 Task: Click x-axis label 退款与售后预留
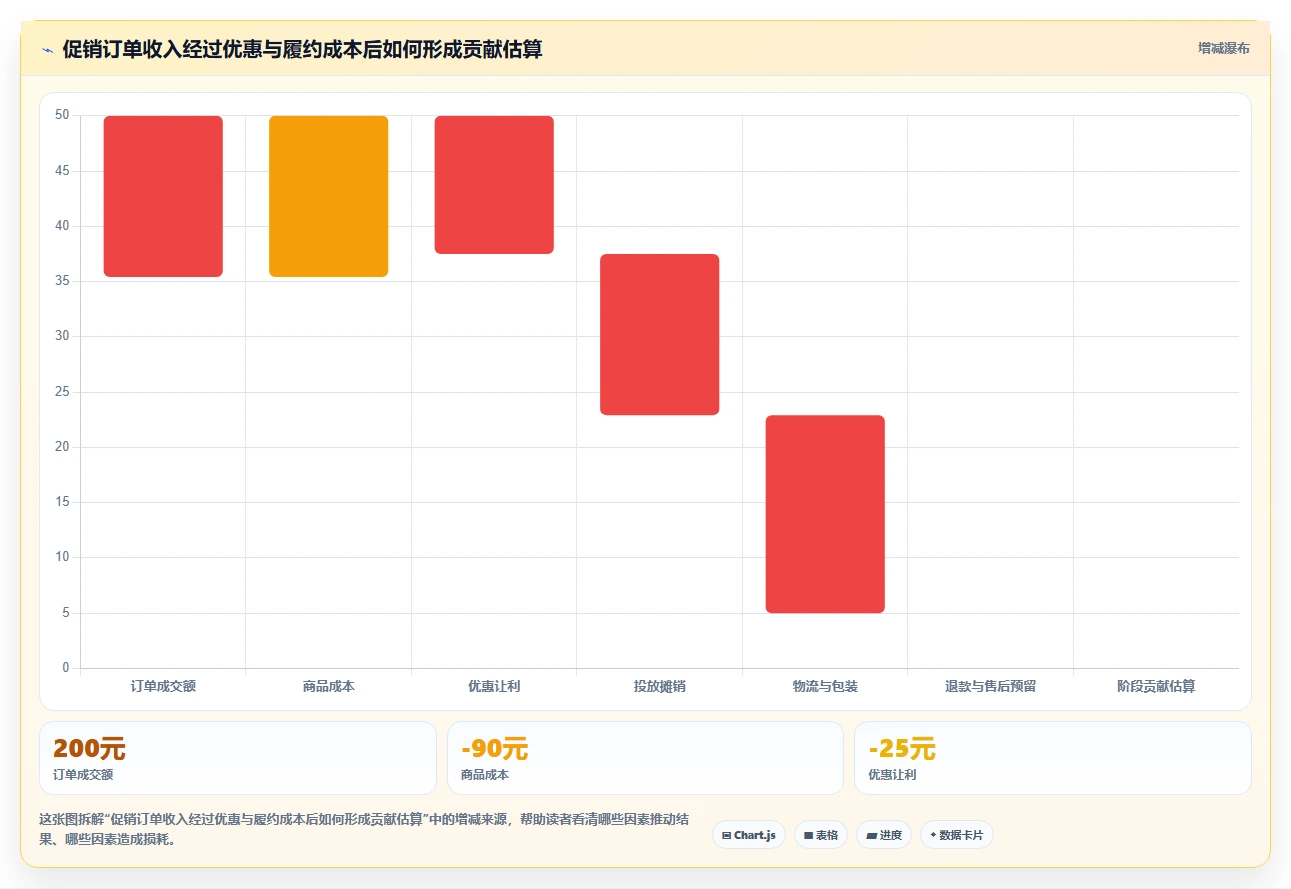[991, 686]
